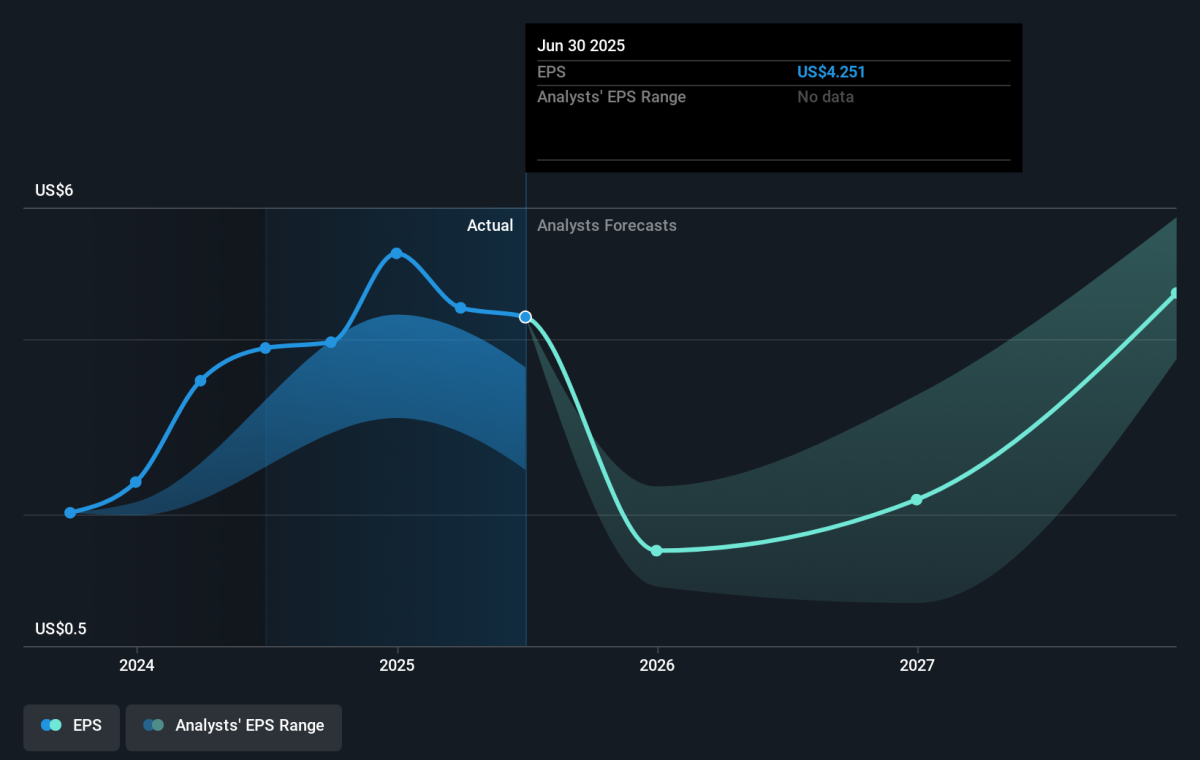Click the 2025 x-axis label

[x=397, y=665]
